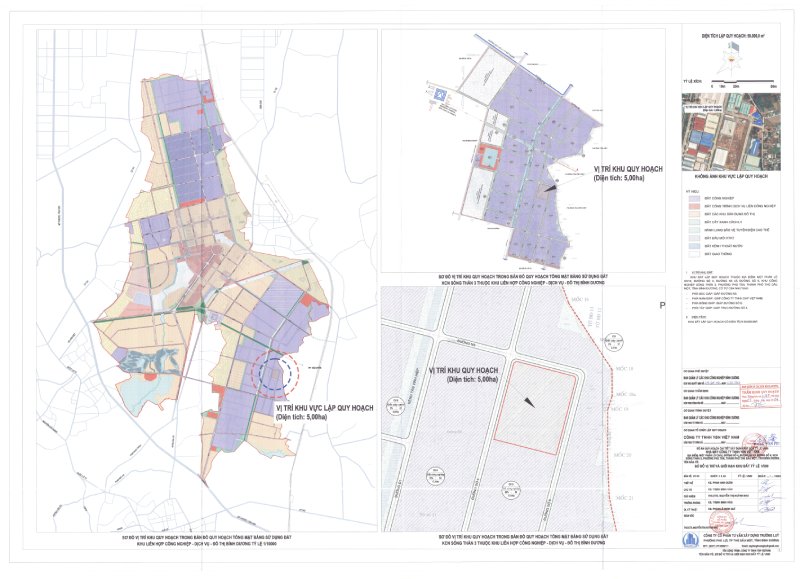Click the 'MỐC 21' boundary marker label
This screenshot has height=579, width=800.
pos(623,497)
